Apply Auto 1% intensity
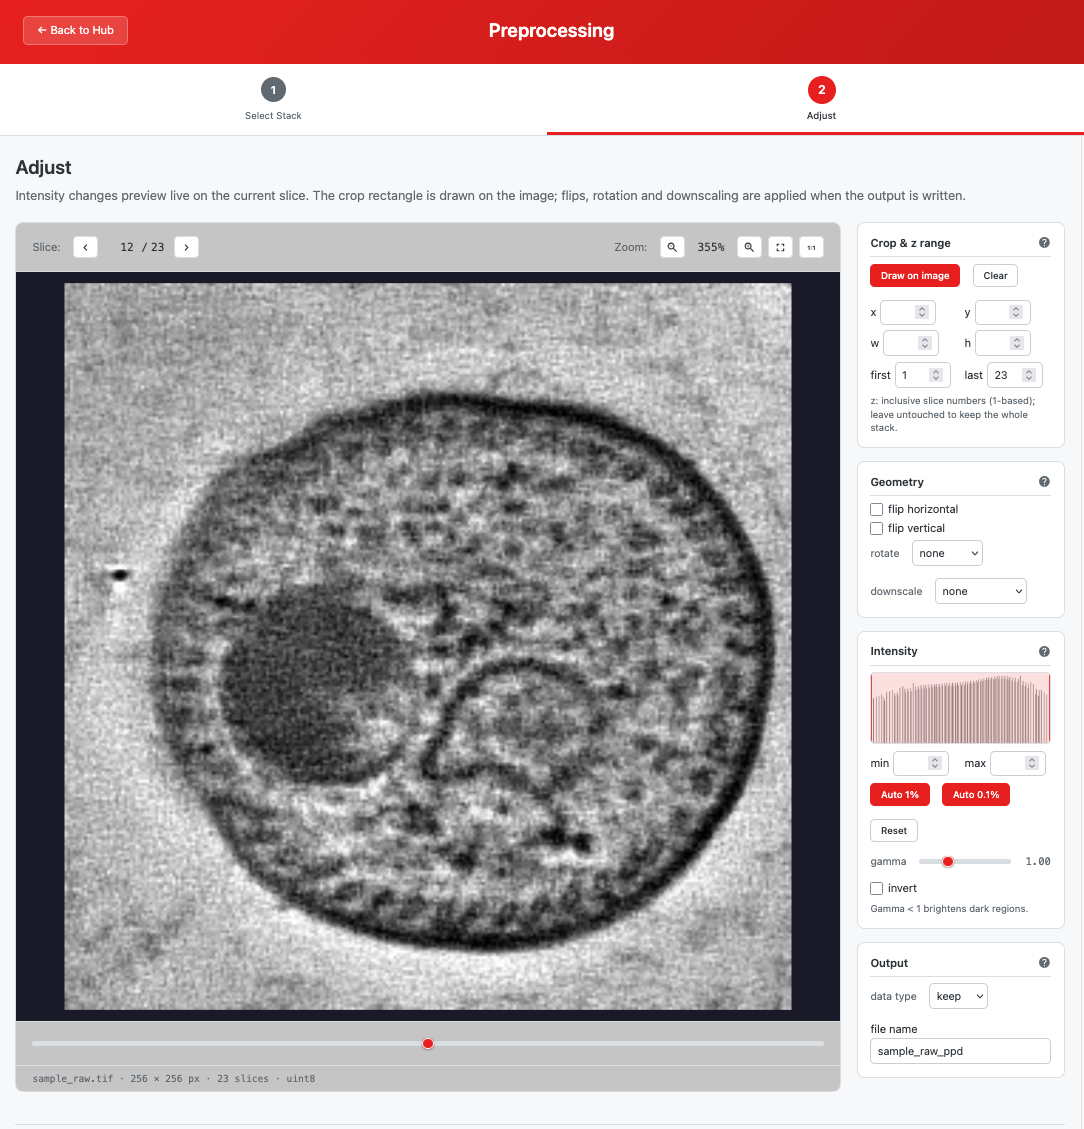This screenshot has height=1129, width=1084. pyautogui.click(x=900, y=795)
